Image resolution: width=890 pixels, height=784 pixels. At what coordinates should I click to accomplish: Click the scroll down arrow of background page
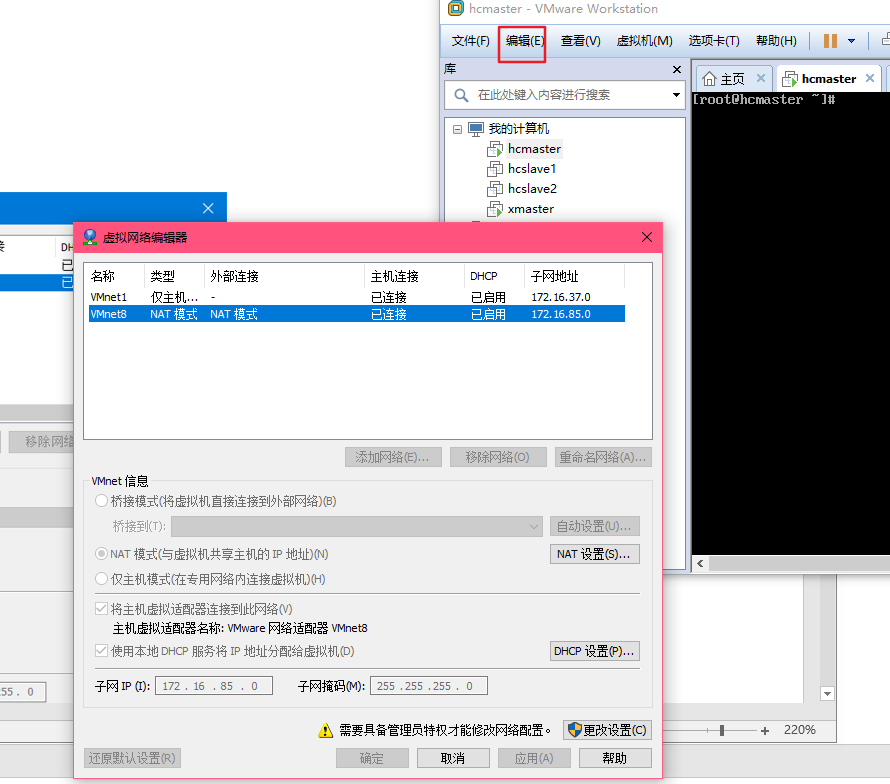click(x=827, y=693)
